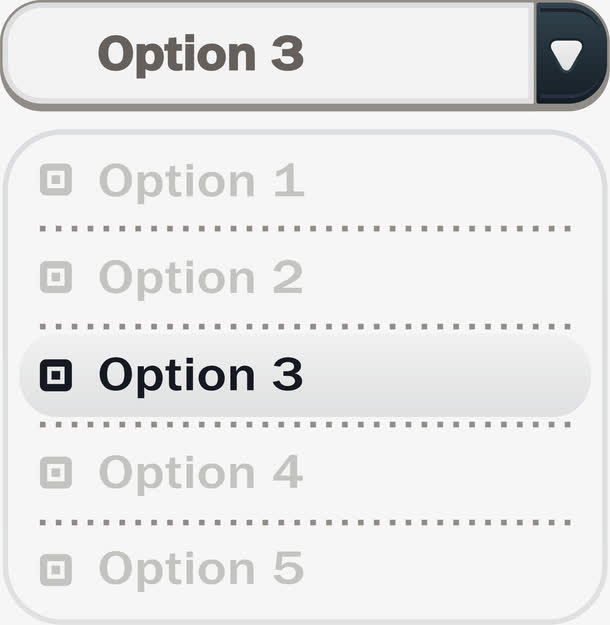
Task: Click the dark rounded end of the dropdown
Action: (571, 54)
